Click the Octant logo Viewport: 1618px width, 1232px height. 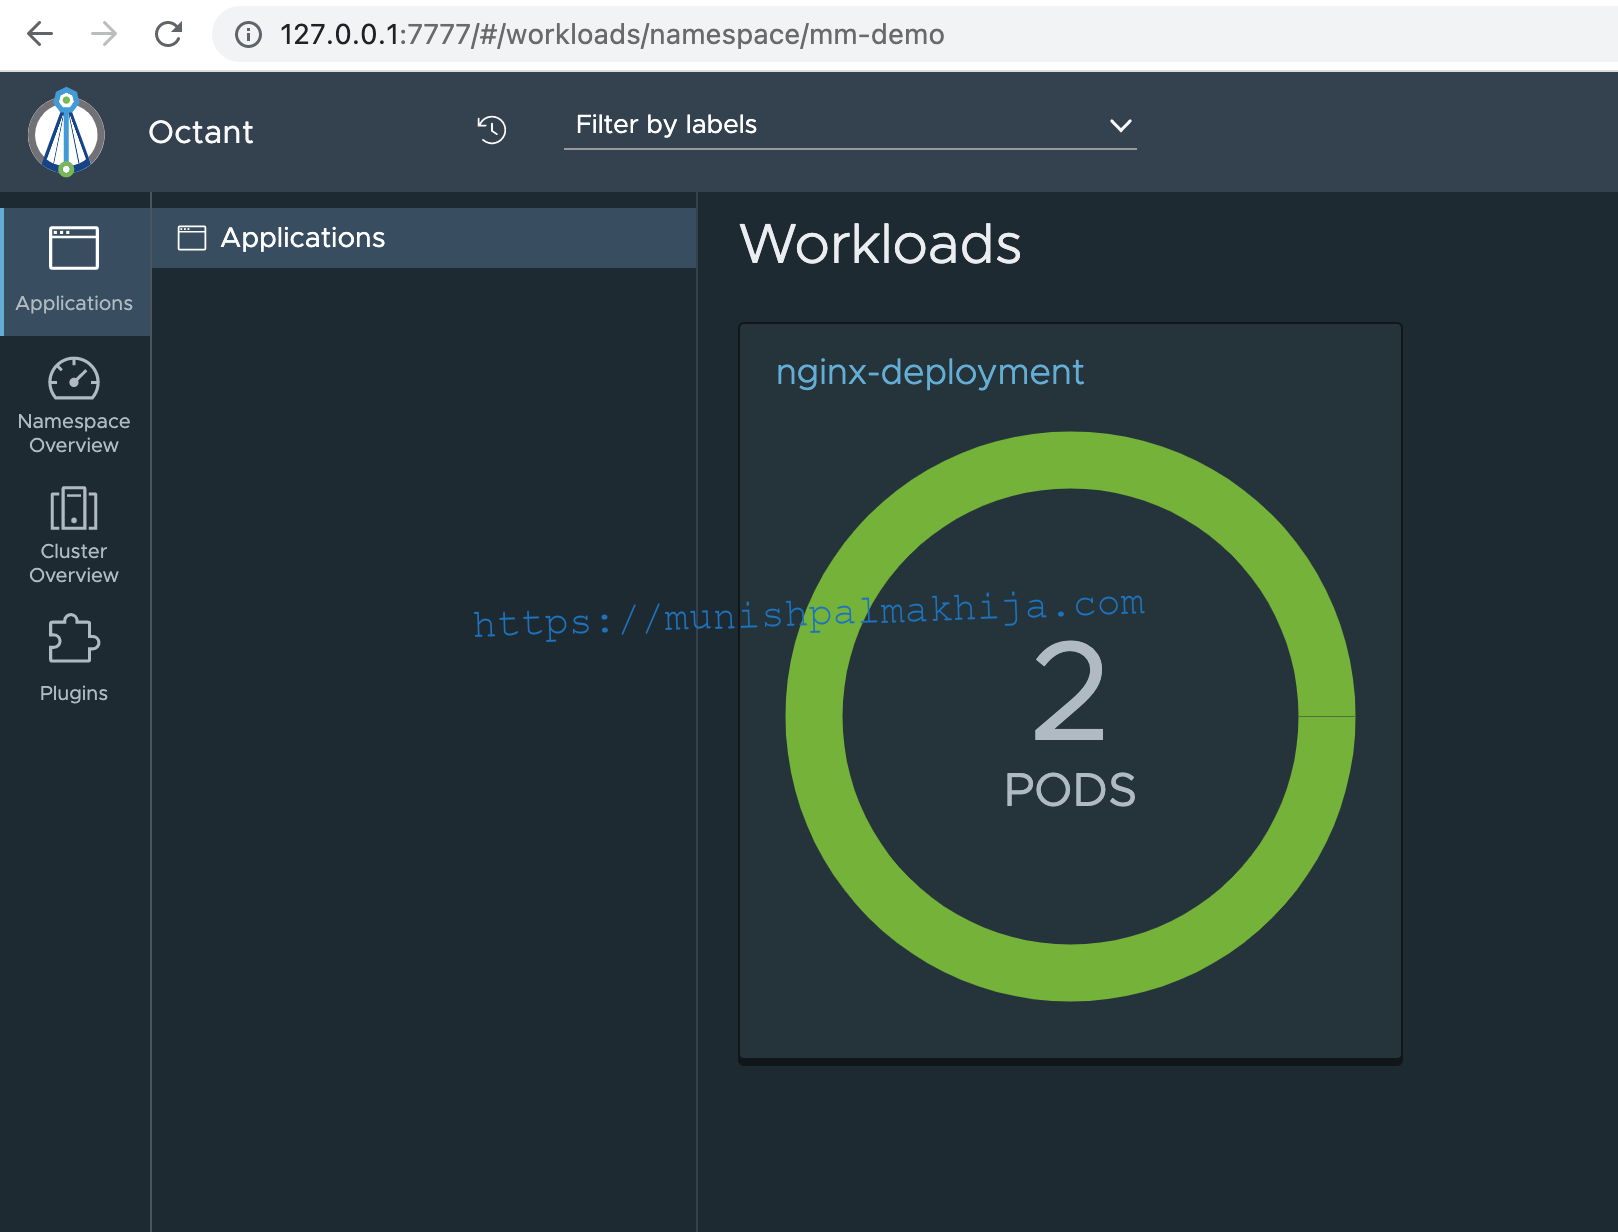(x=66, y=132)
